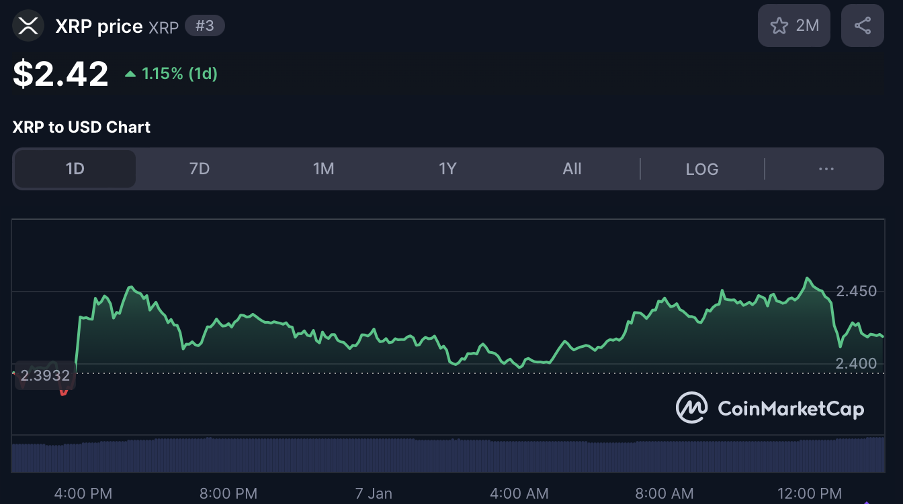Click the $2.42 price value
The width and height of the screenshot is (904, 504).
(61, 74)
